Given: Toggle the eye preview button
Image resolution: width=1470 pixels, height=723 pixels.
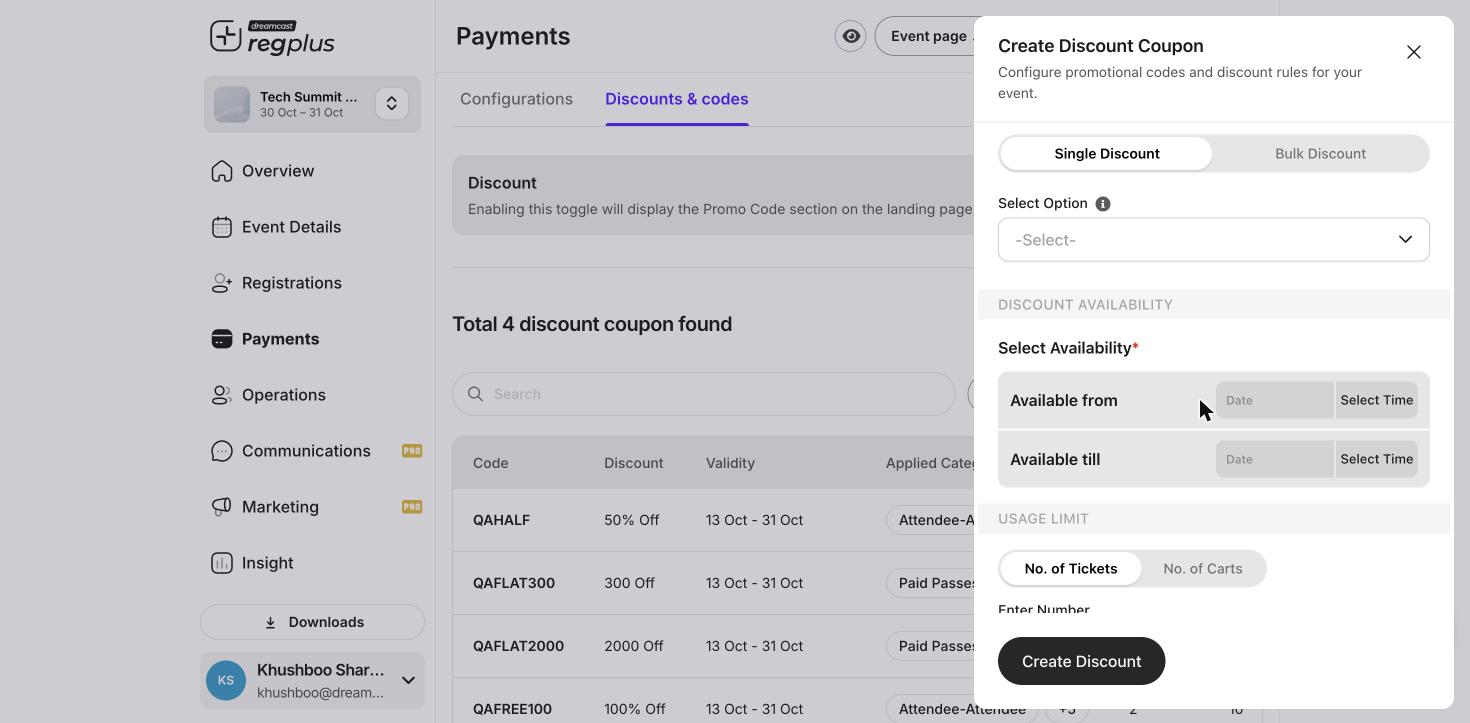Looking at the screenshot, I should tap(850, 36).
